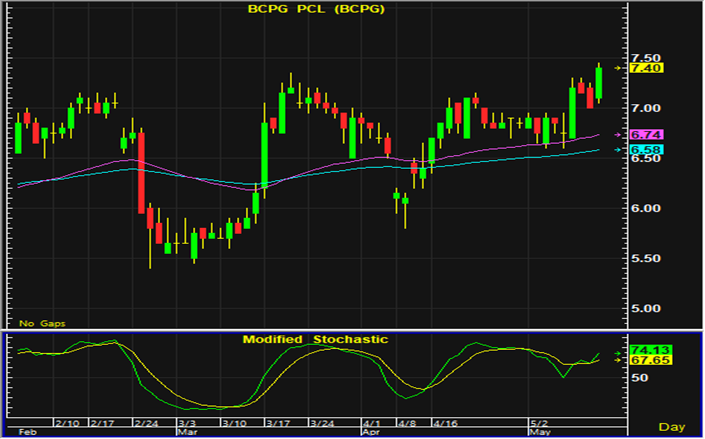
Task: Click the cyan 6.58 moving average label
Action: click(x=646, y=150)
